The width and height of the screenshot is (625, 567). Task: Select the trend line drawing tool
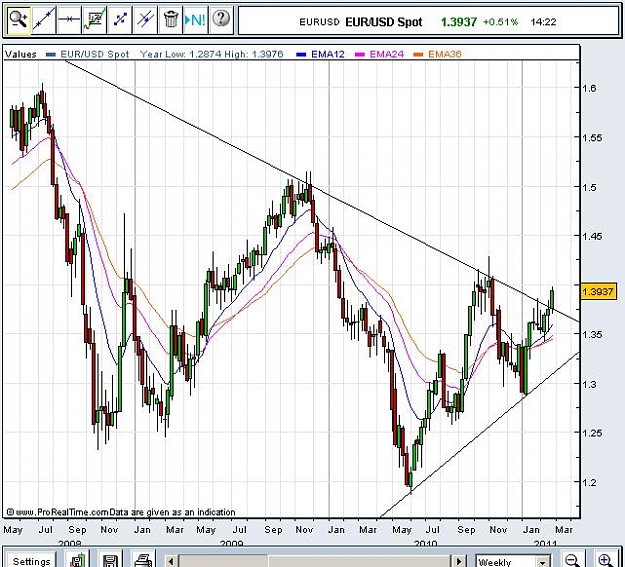click(43, 20)
